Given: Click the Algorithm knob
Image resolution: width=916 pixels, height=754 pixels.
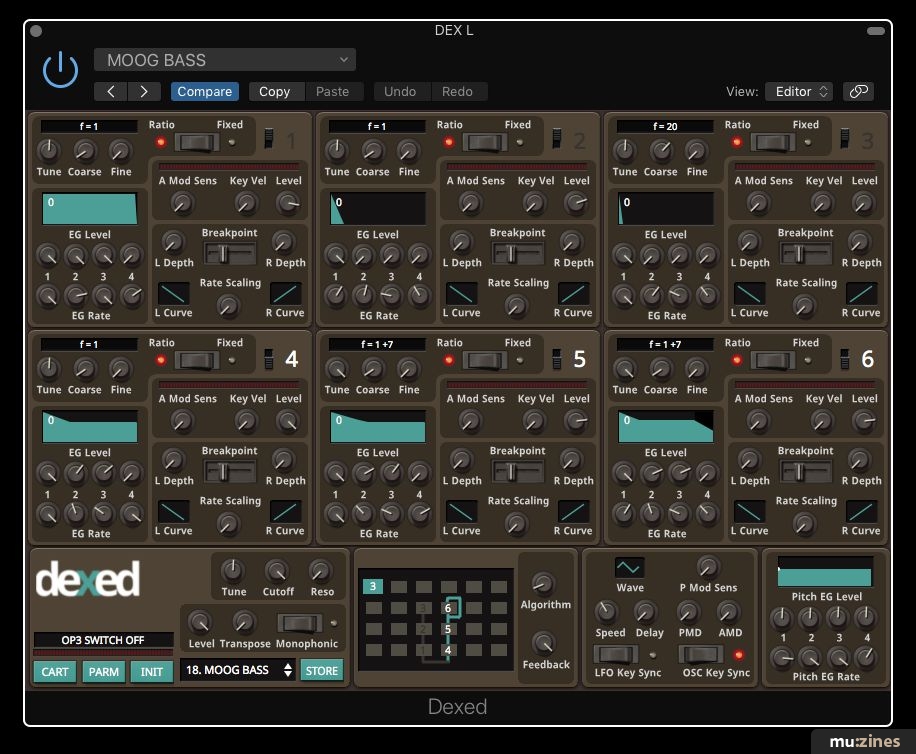Looking at the screenshot, I should (543, 583).
